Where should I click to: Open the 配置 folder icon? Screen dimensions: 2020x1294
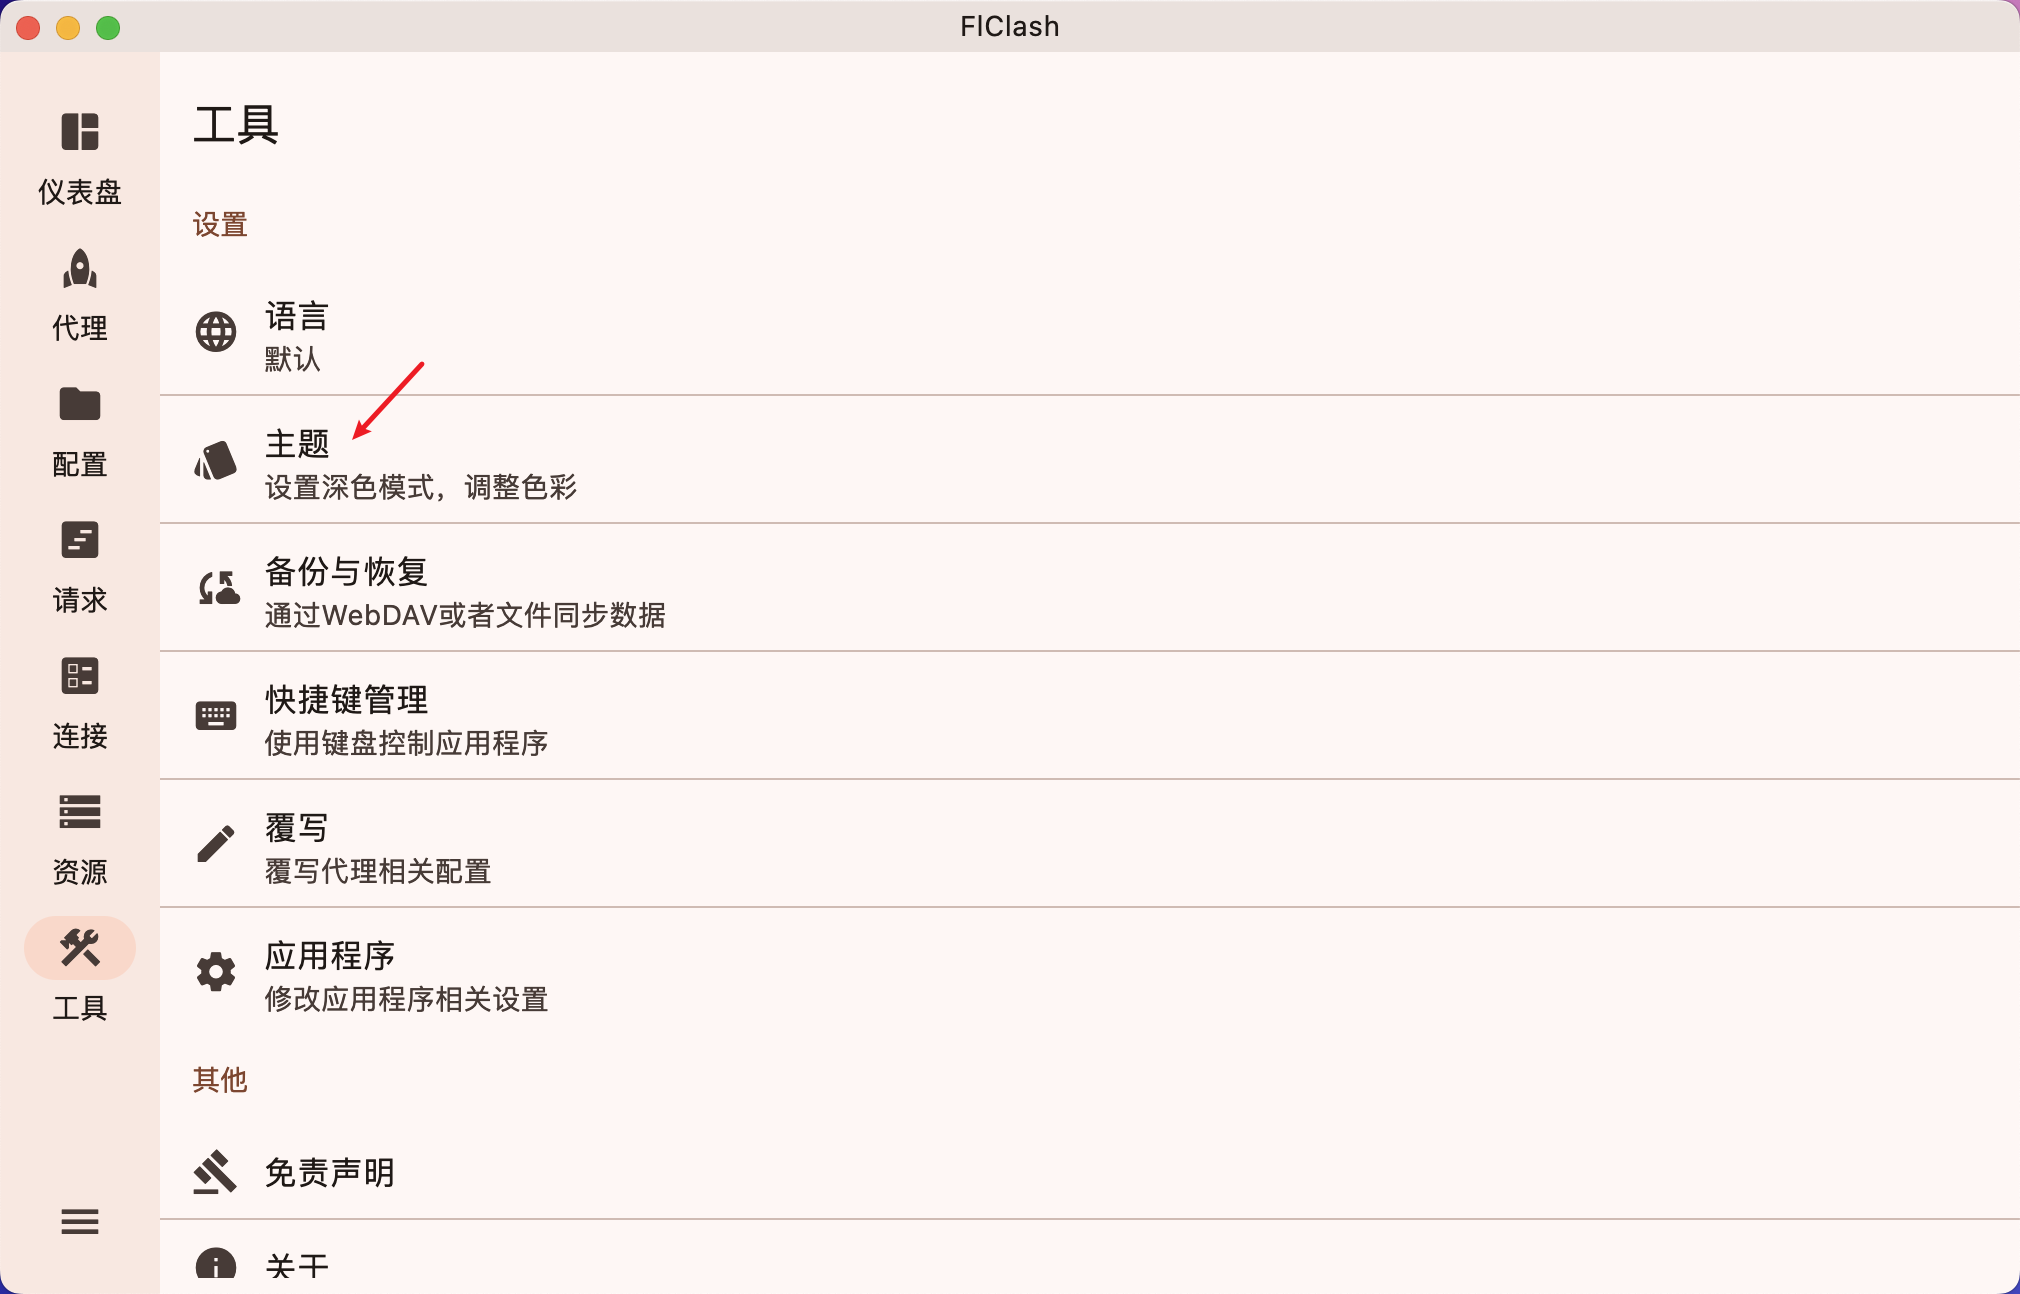tap(80, 404)
